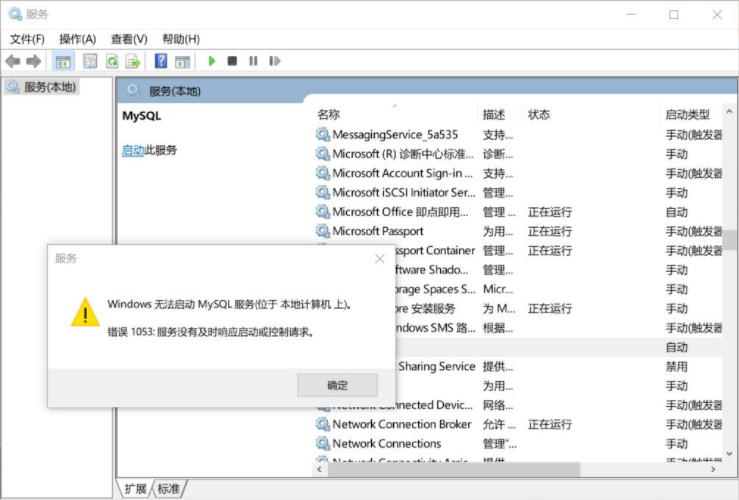Select the Network Connection Broker service
739x500 pixels.
518,424
